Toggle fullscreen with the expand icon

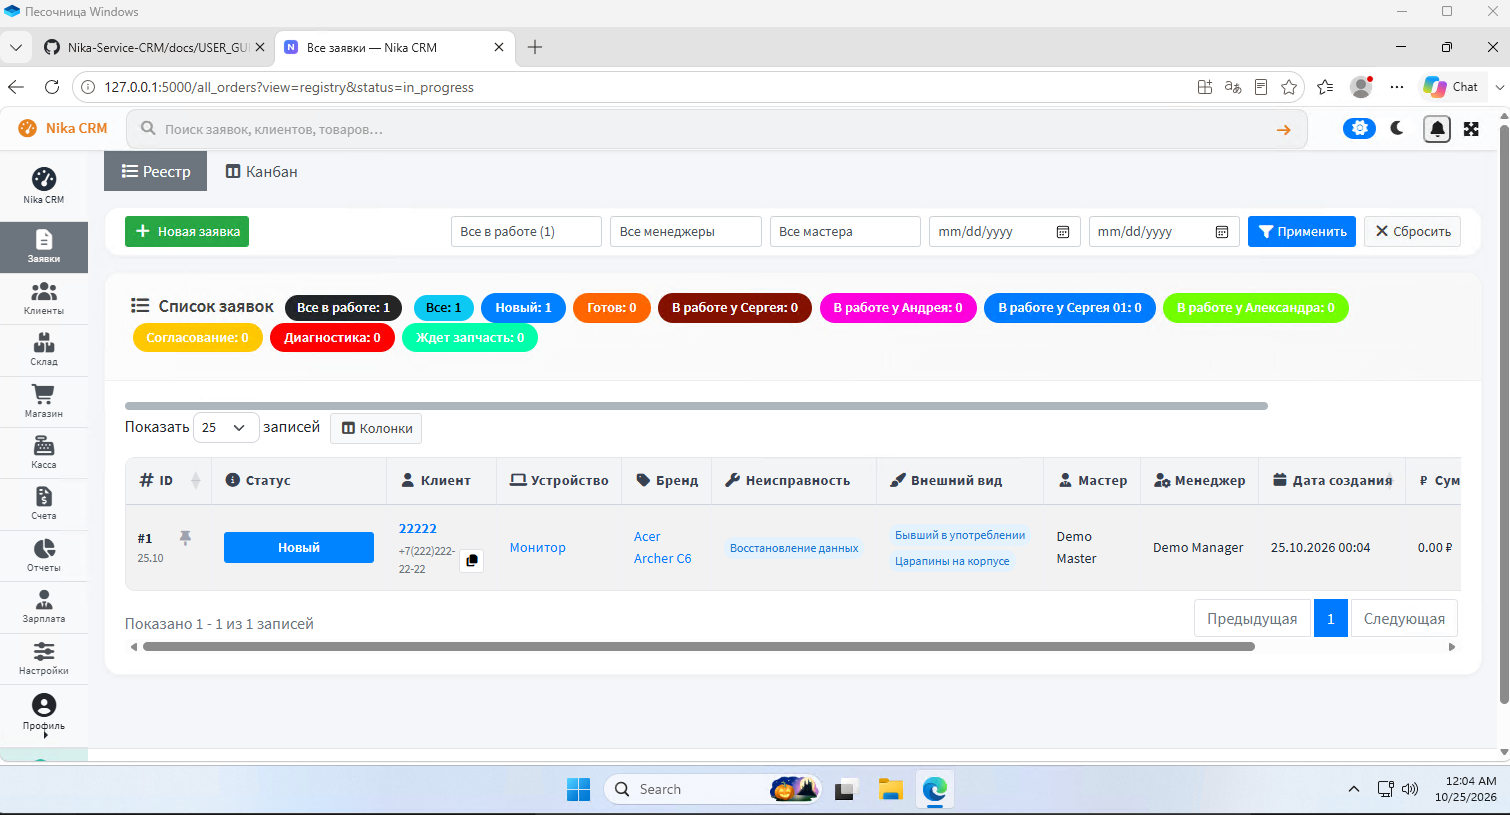pos(1471,129)
